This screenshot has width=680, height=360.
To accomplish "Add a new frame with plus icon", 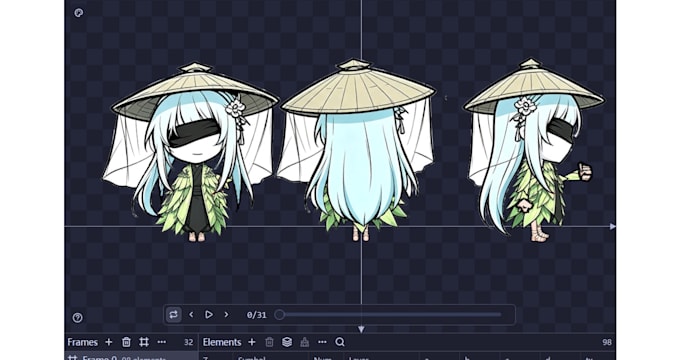I will tap(109, 342).
